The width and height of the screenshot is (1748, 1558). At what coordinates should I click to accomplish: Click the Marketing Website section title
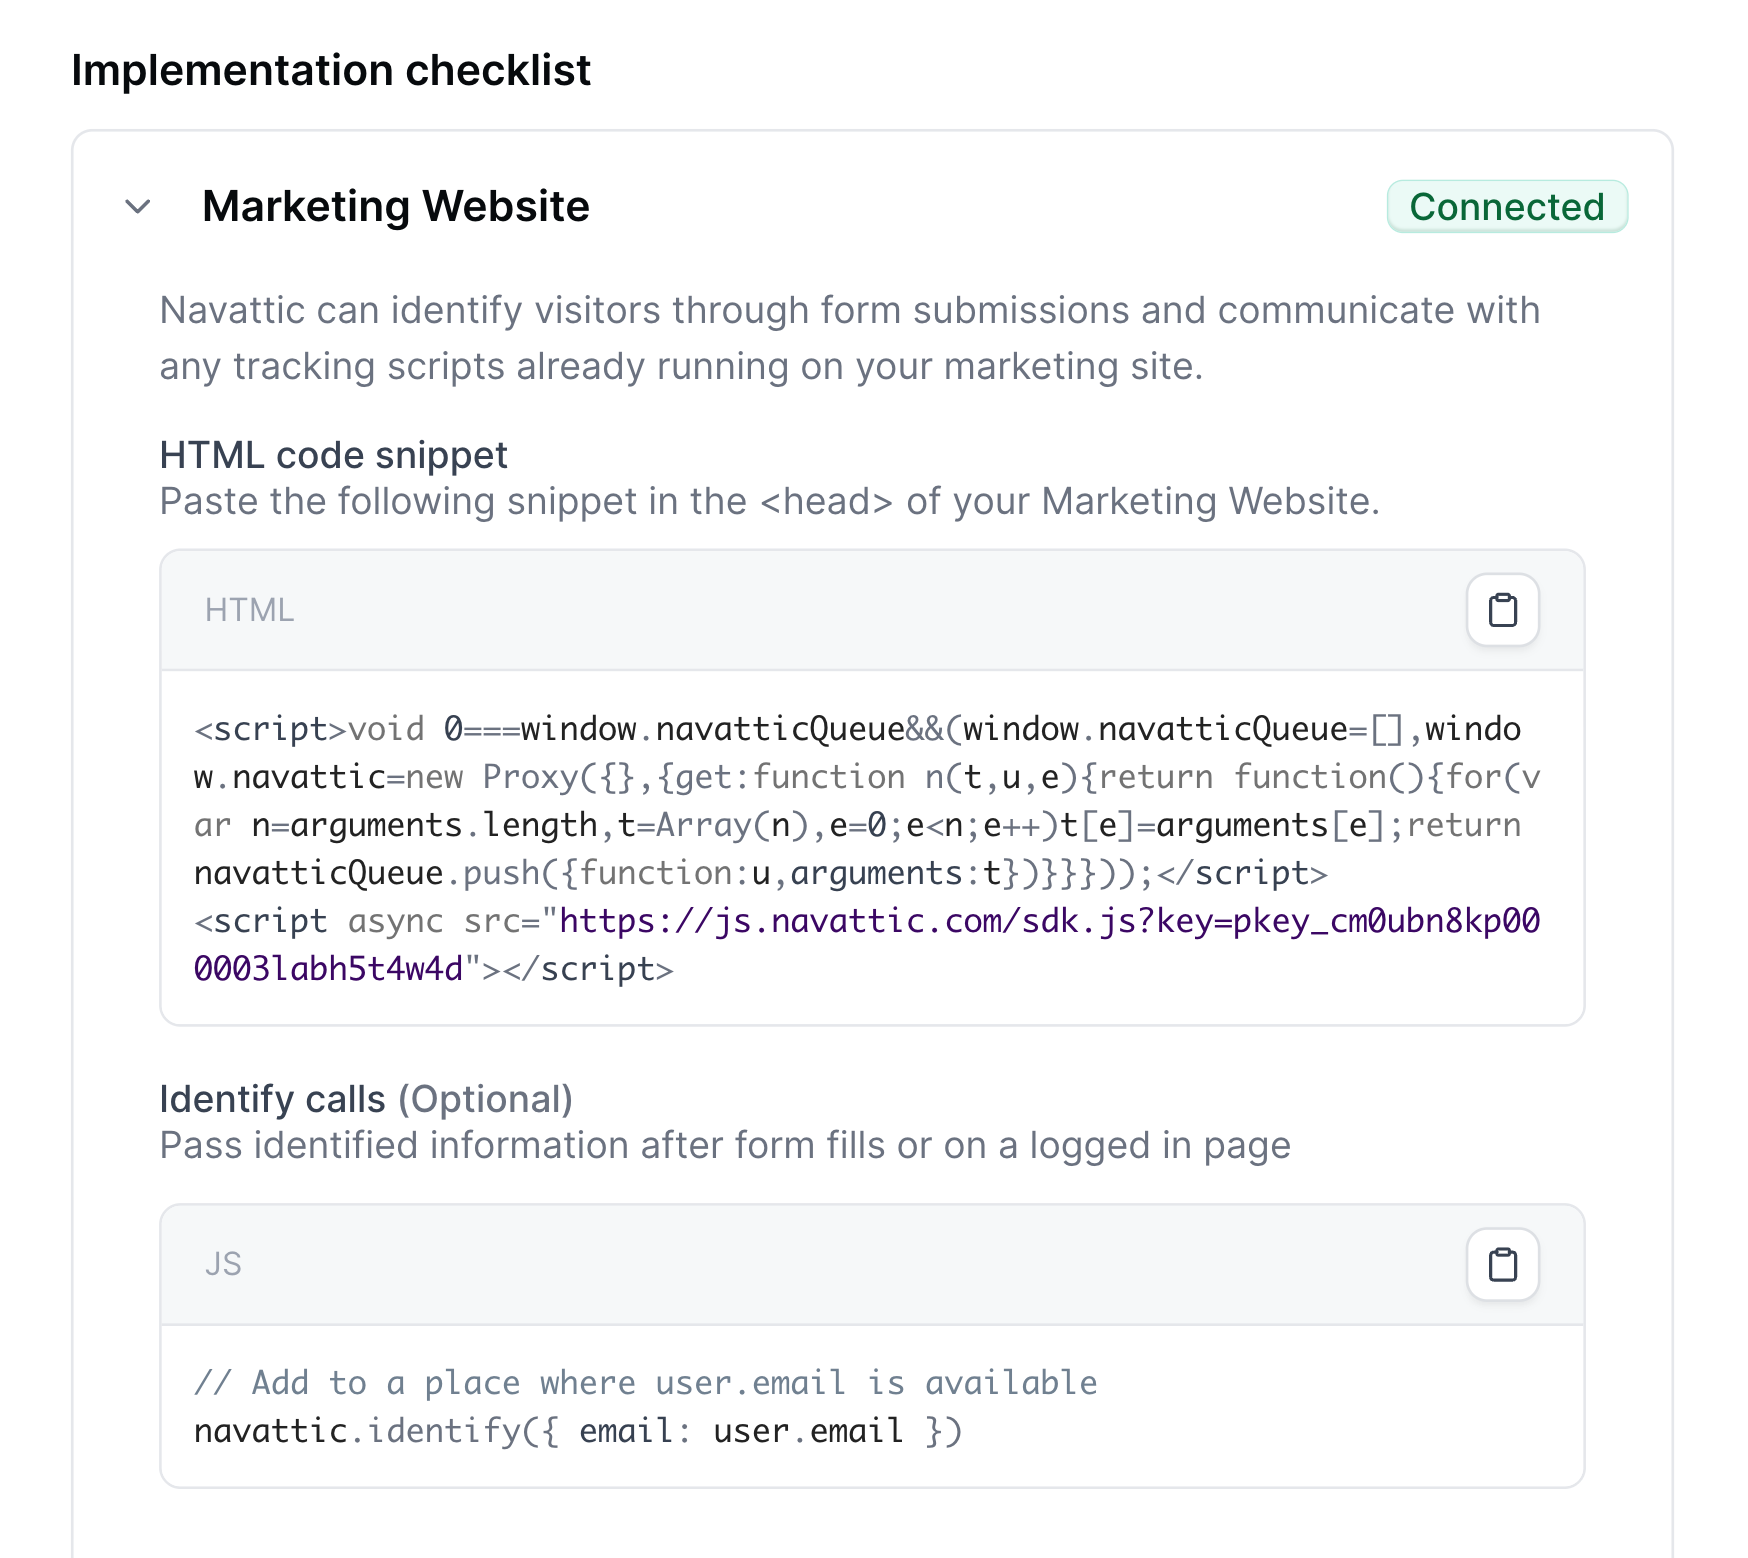point(396,207)
